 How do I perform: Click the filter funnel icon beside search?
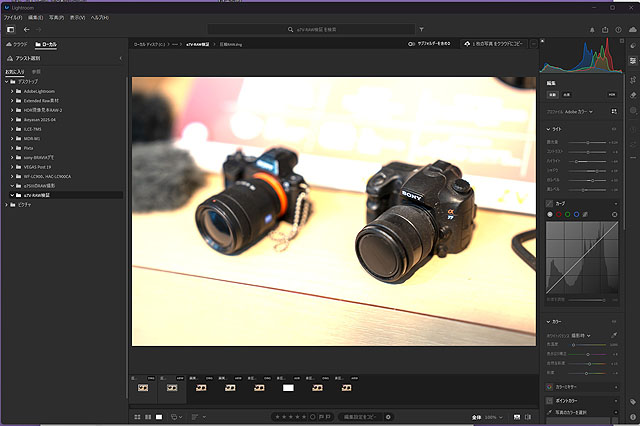(x=423, y=29)
